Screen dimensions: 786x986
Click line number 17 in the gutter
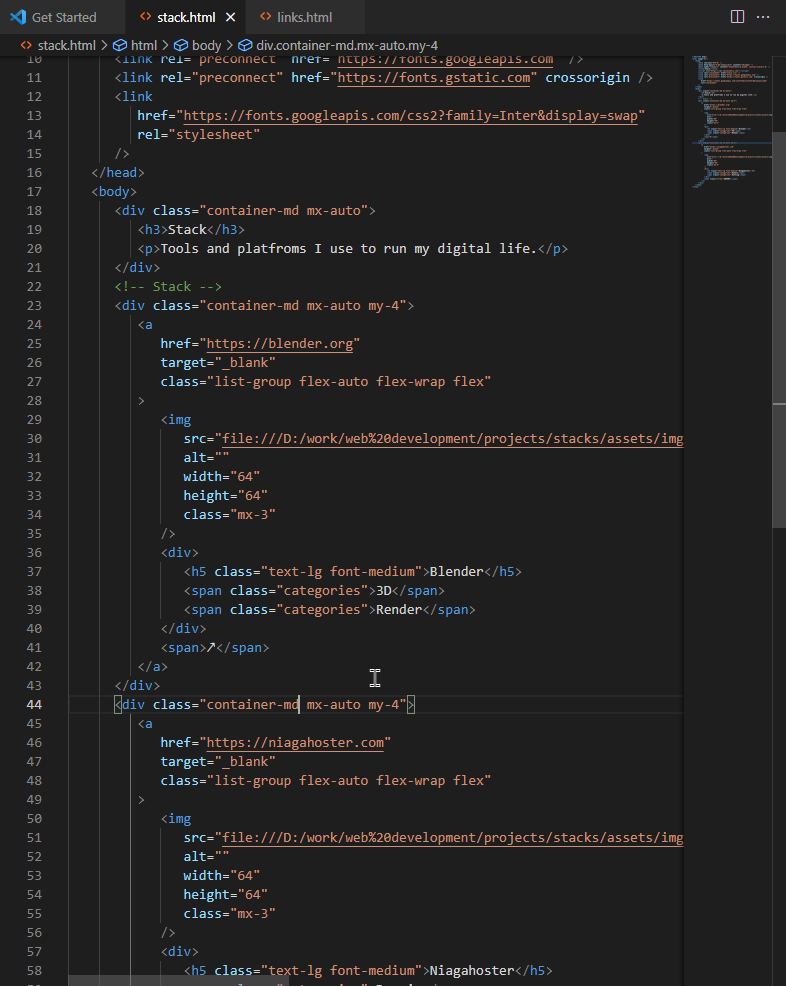(x=34, y=192)
